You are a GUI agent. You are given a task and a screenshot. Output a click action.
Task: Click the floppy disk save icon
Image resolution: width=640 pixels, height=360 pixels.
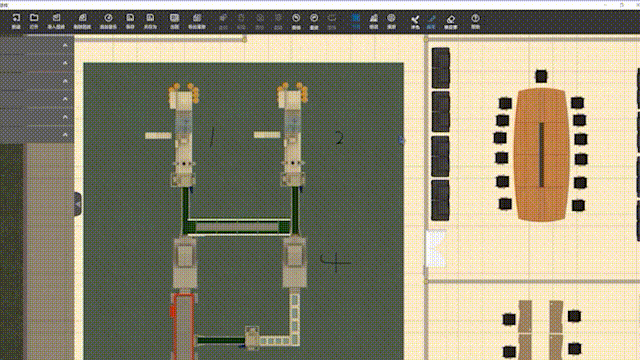point(130,21)
